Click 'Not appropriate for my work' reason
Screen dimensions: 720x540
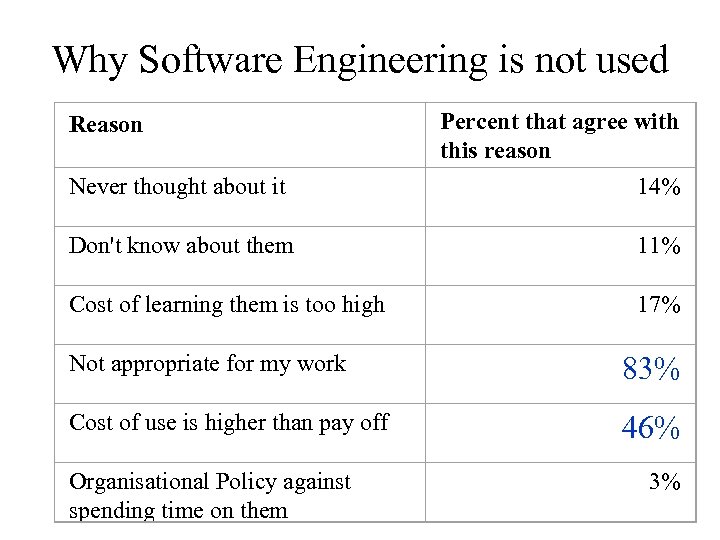pos(207,363)
